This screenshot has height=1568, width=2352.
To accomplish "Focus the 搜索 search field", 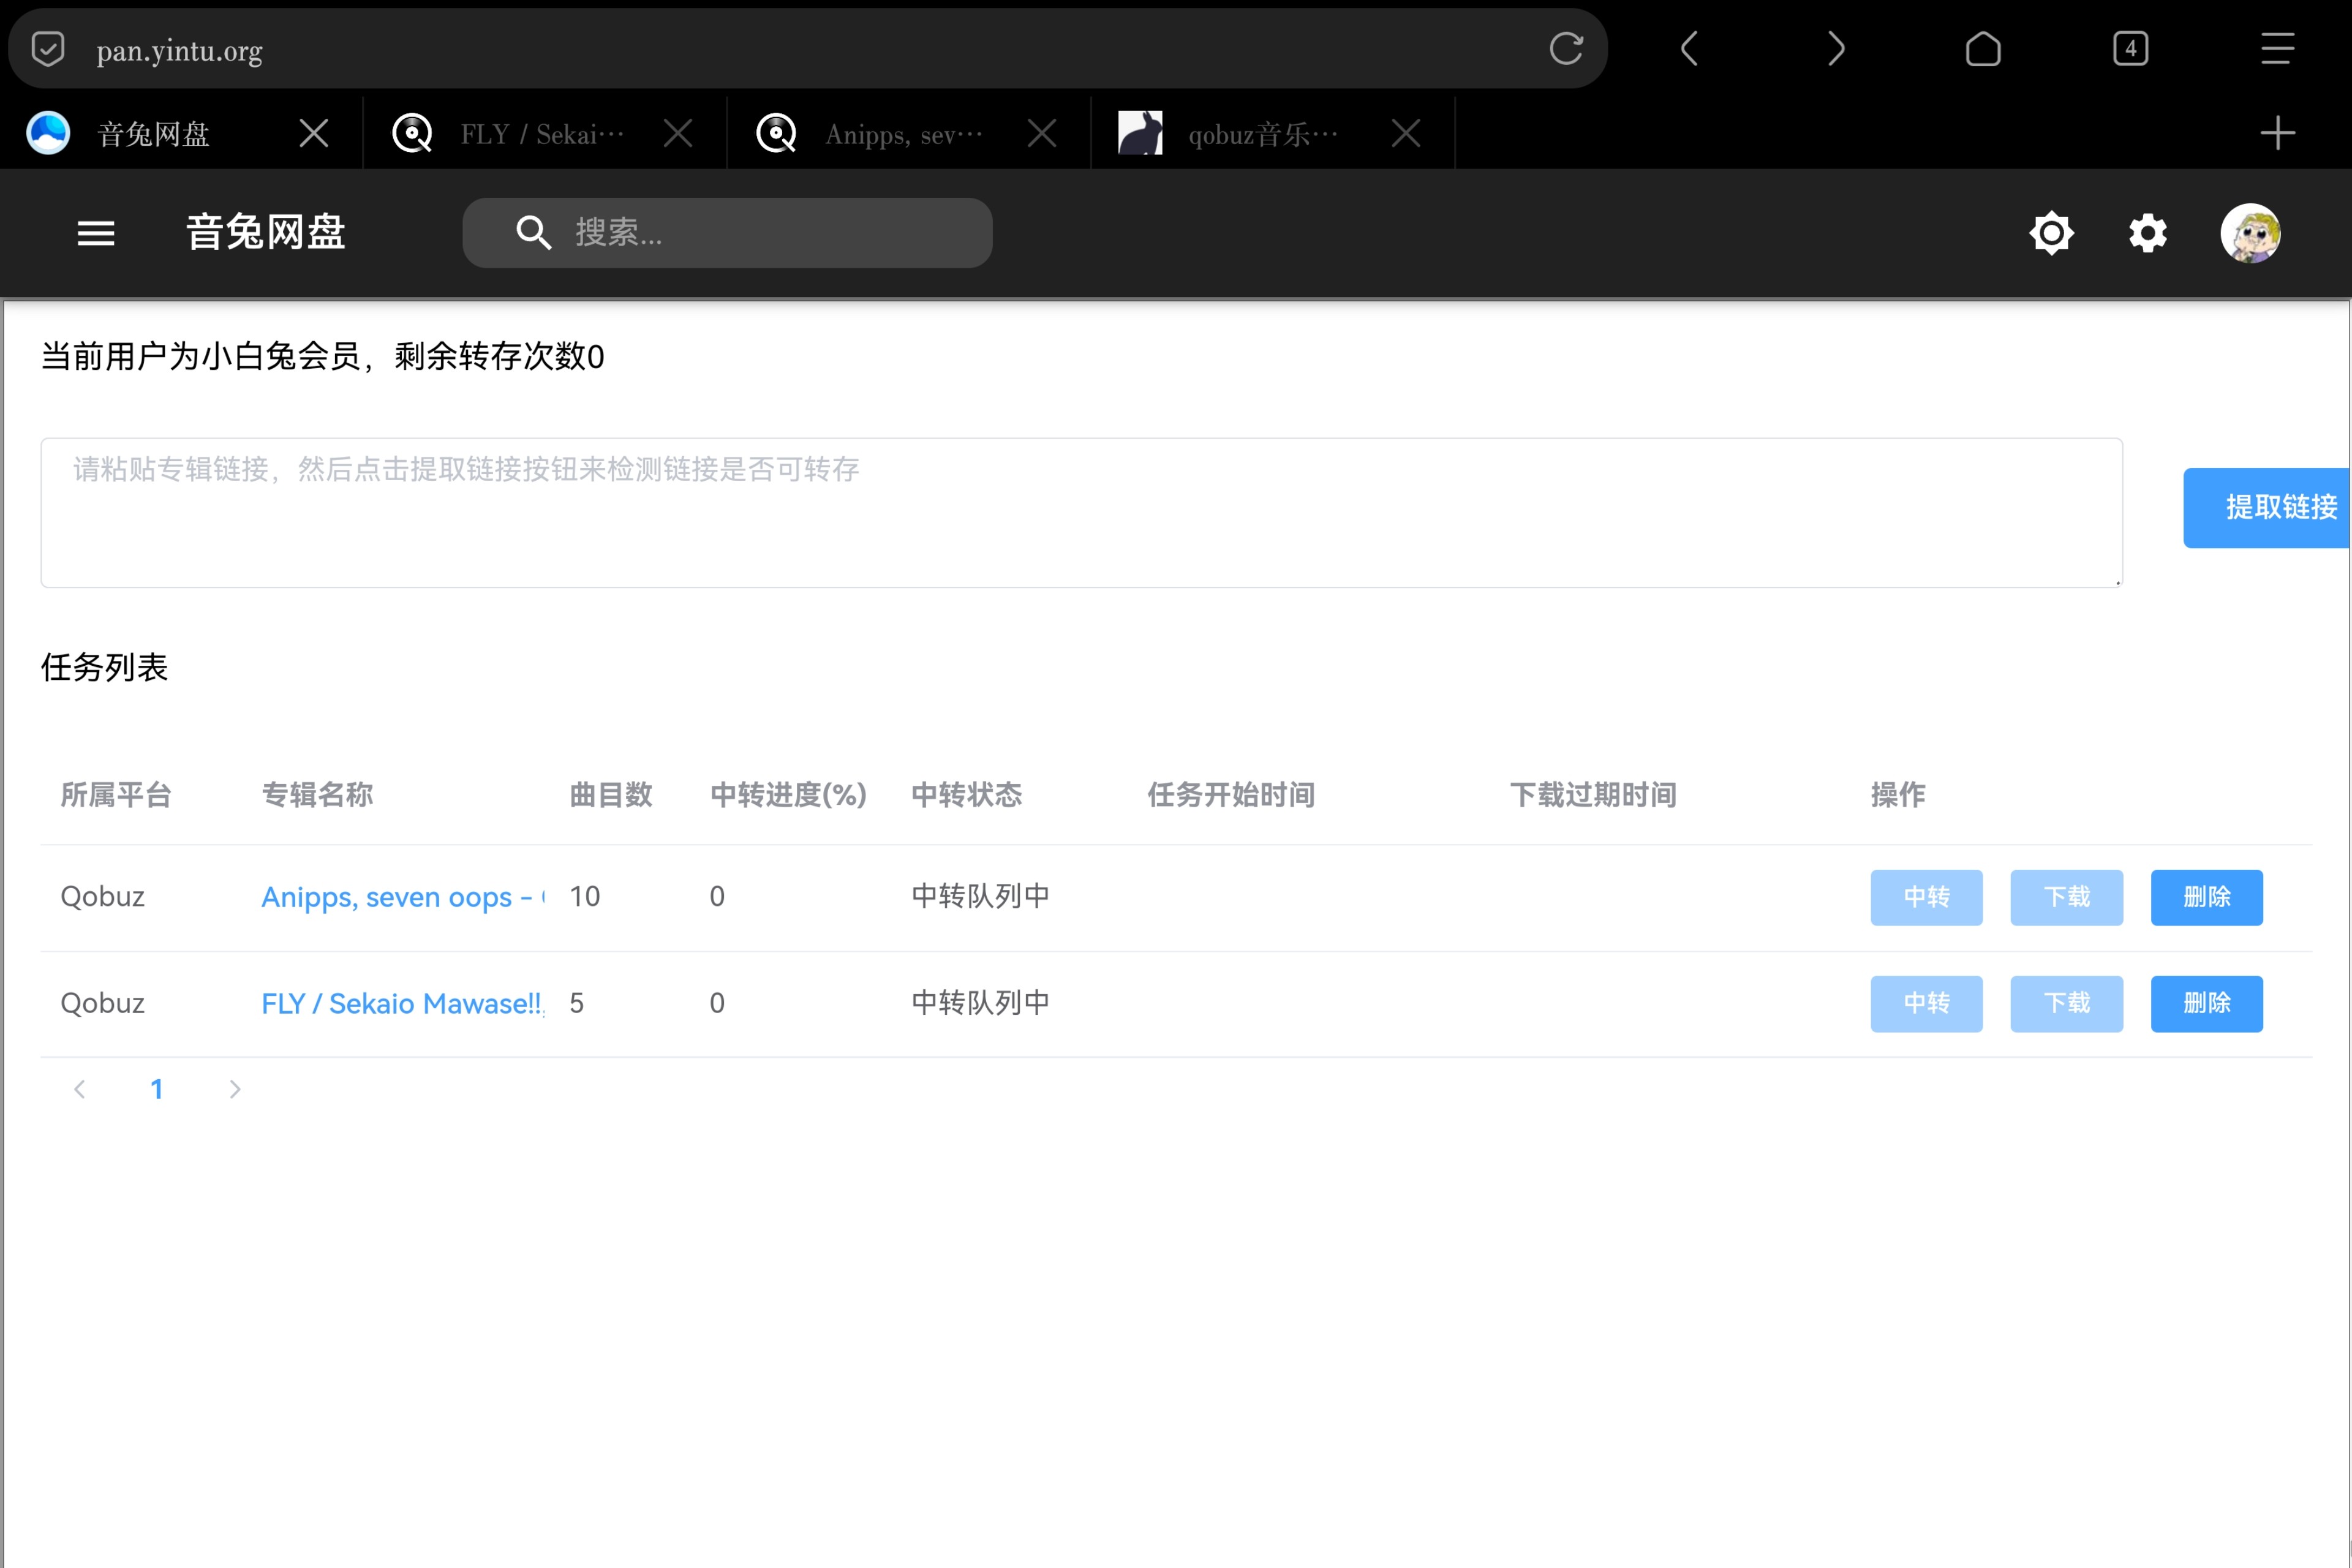I will coord(727,233).
